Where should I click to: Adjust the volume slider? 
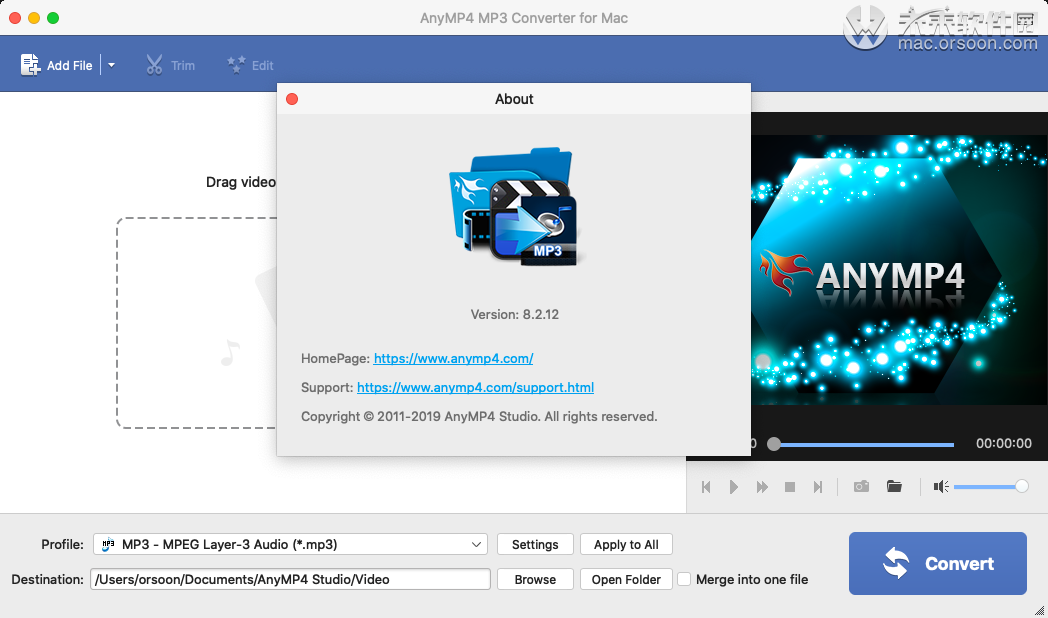(x=991, y=486)
